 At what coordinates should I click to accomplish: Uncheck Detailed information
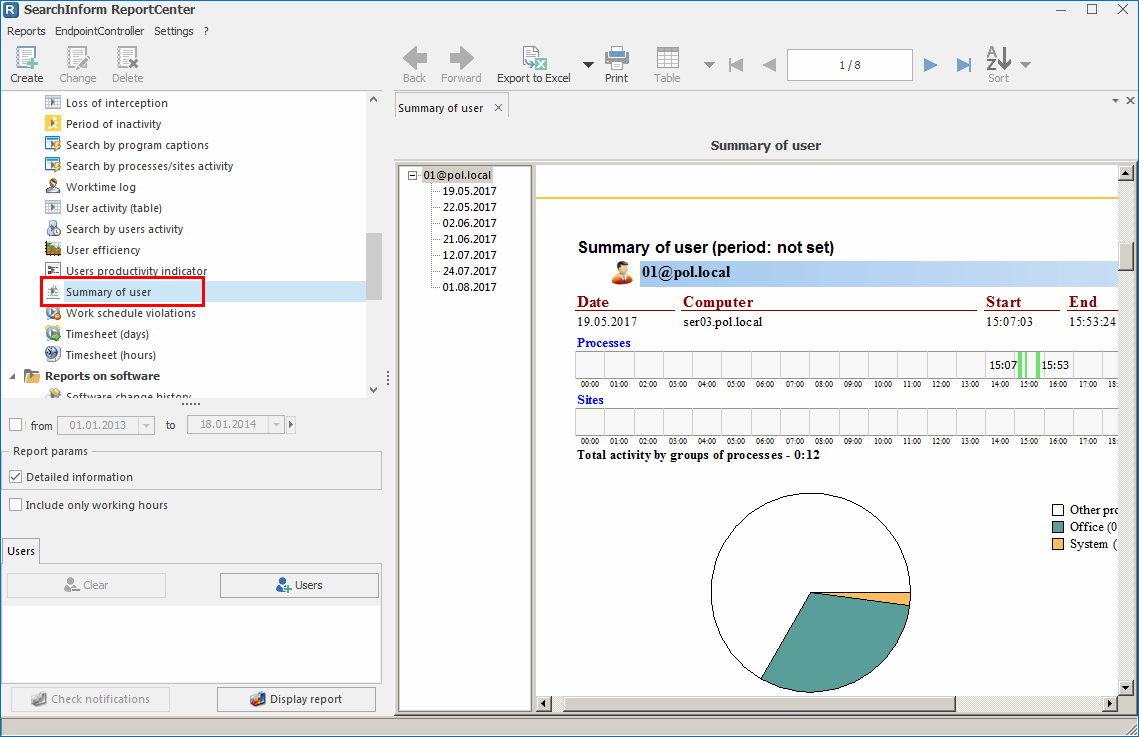tap(15, 477)
